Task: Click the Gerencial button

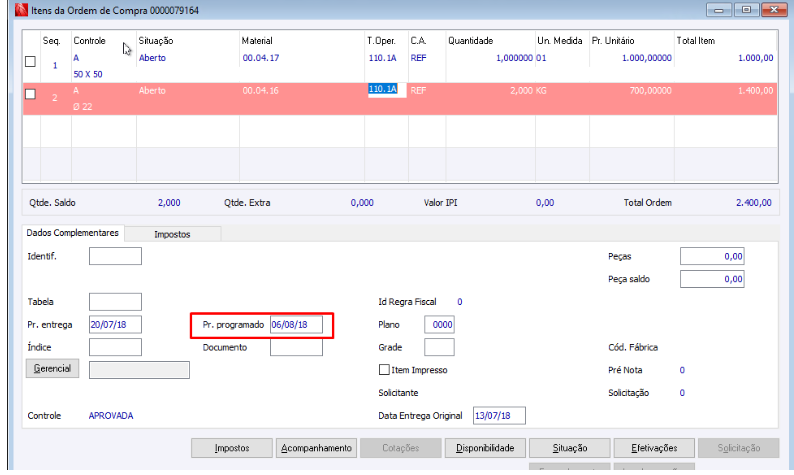Action: click(x=52, y=369)
